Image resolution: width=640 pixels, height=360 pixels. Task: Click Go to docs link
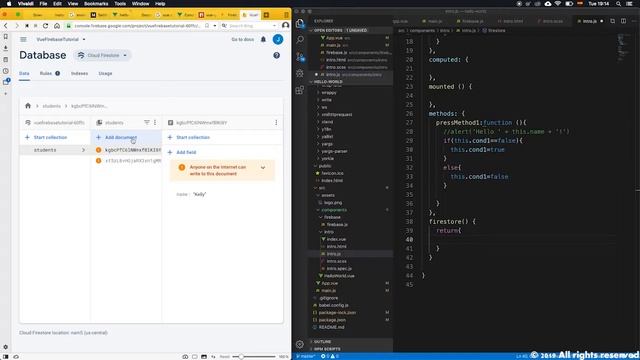pyautogui.click(x=242, y=40)
